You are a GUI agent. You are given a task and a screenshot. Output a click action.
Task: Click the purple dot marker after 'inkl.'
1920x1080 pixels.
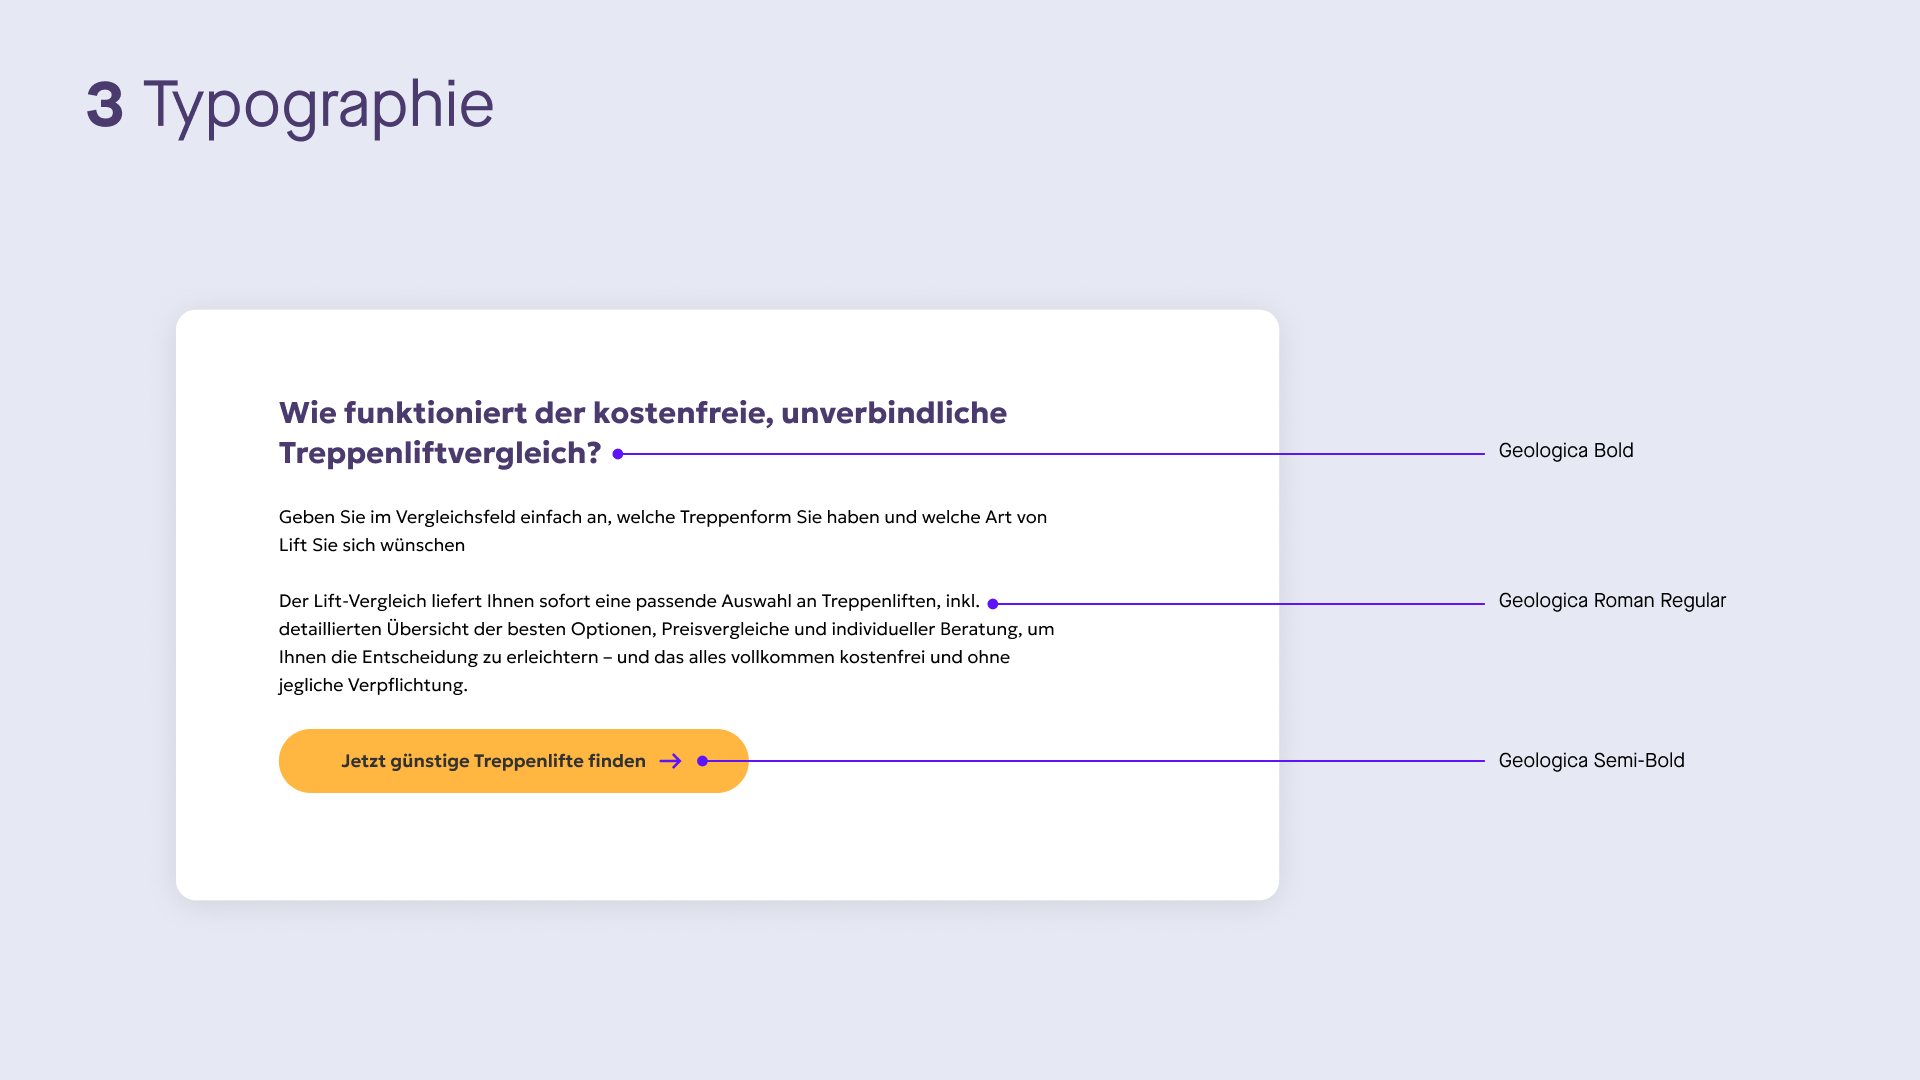(x=993, y=604)
